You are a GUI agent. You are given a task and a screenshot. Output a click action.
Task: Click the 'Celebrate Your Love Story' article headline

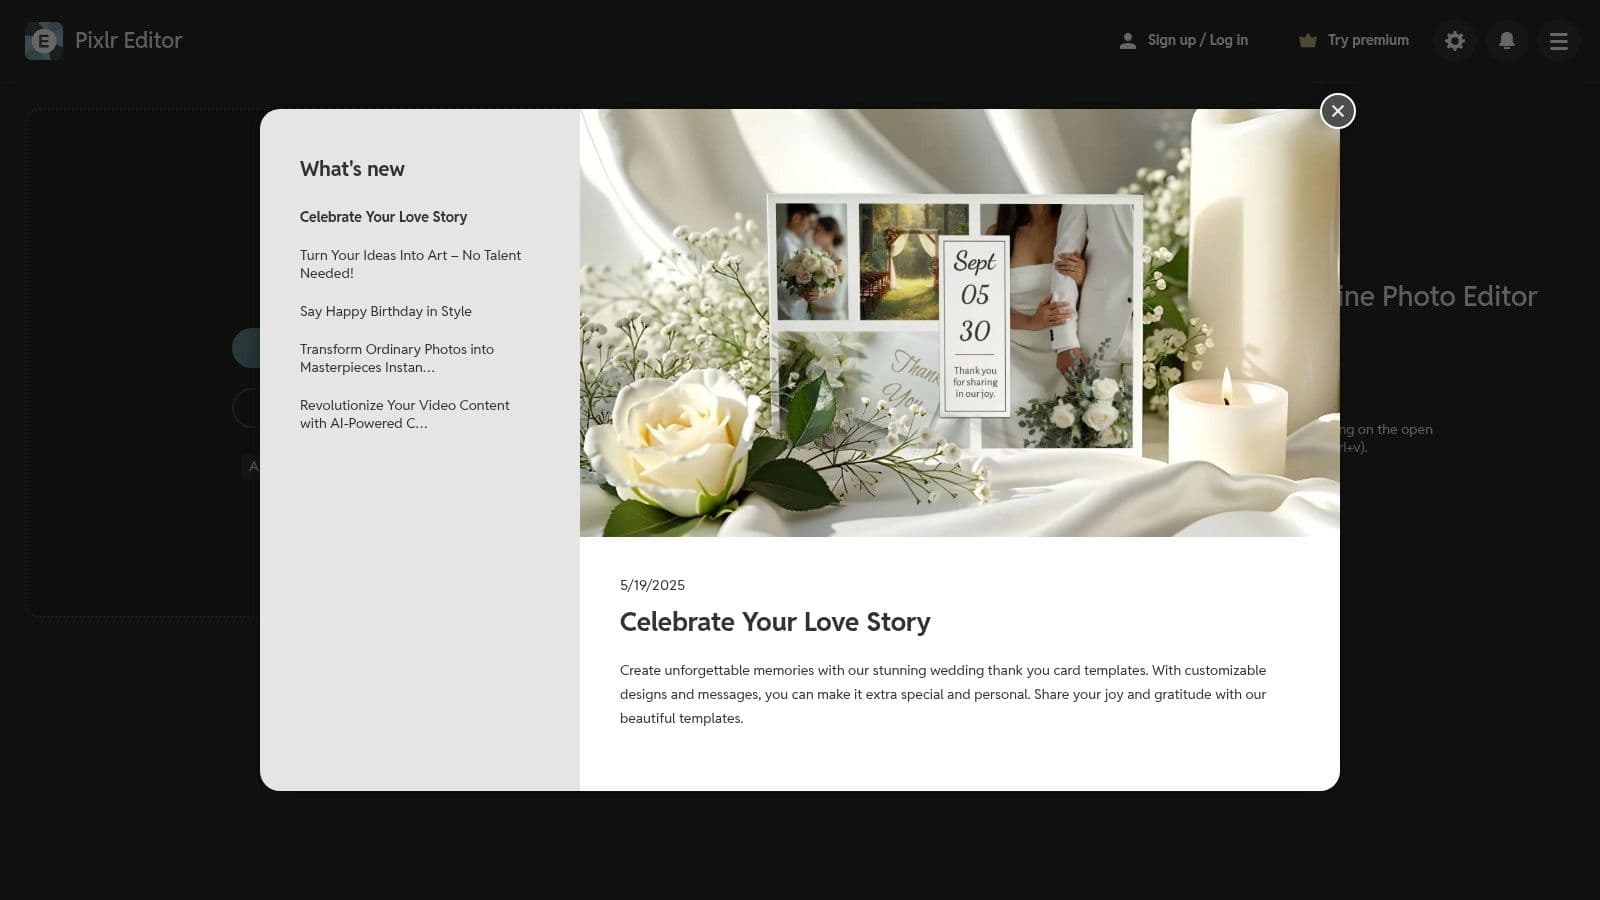[775, 622]
